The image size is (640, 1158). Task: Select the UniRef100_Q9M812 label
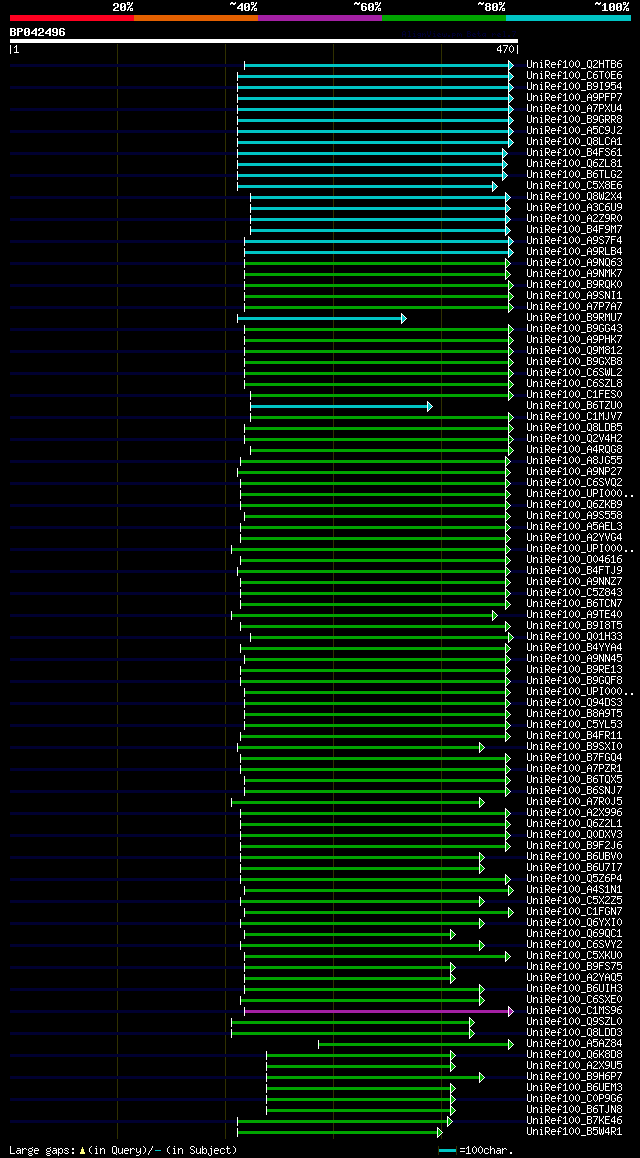point(574,351)
